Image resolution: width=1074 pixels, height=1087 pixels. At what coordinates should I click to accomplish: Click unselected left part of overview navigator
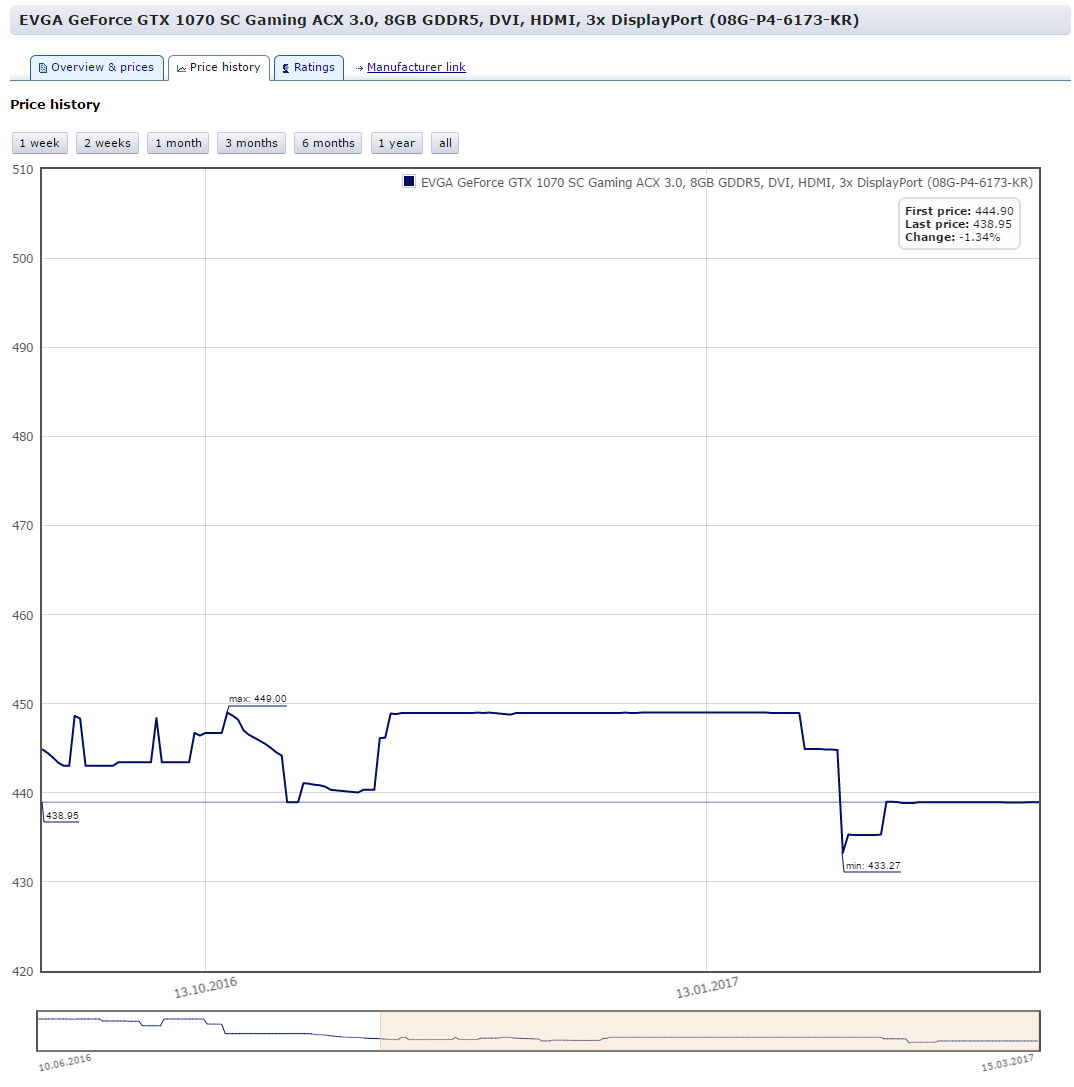(x=209, y=1031)
